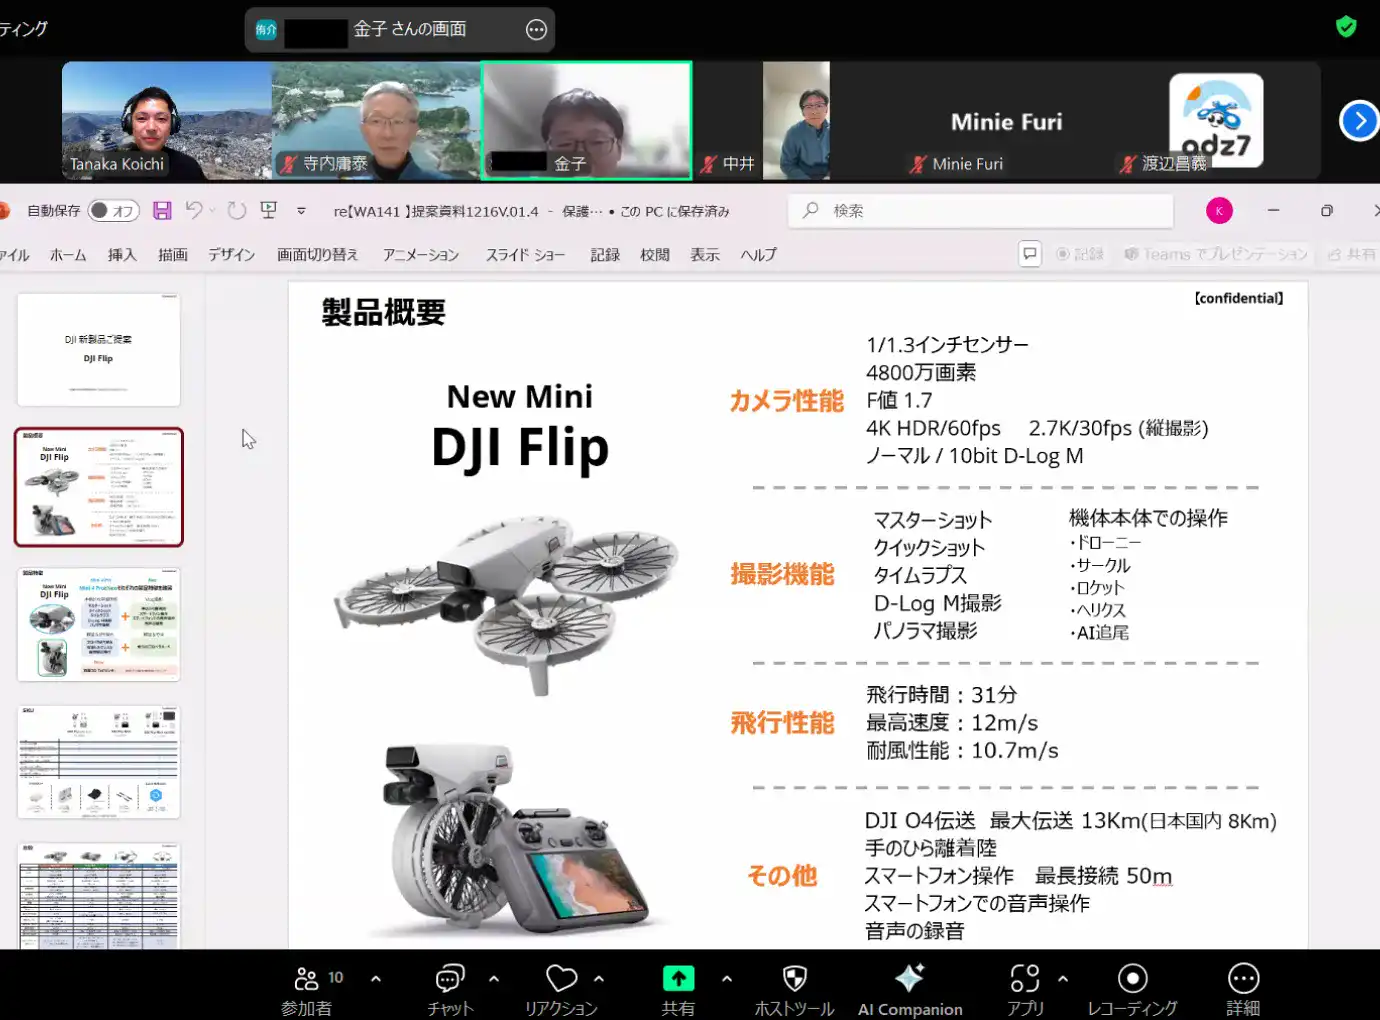
Task: Show next participants with blue arrow
Action: [1359, 121]
